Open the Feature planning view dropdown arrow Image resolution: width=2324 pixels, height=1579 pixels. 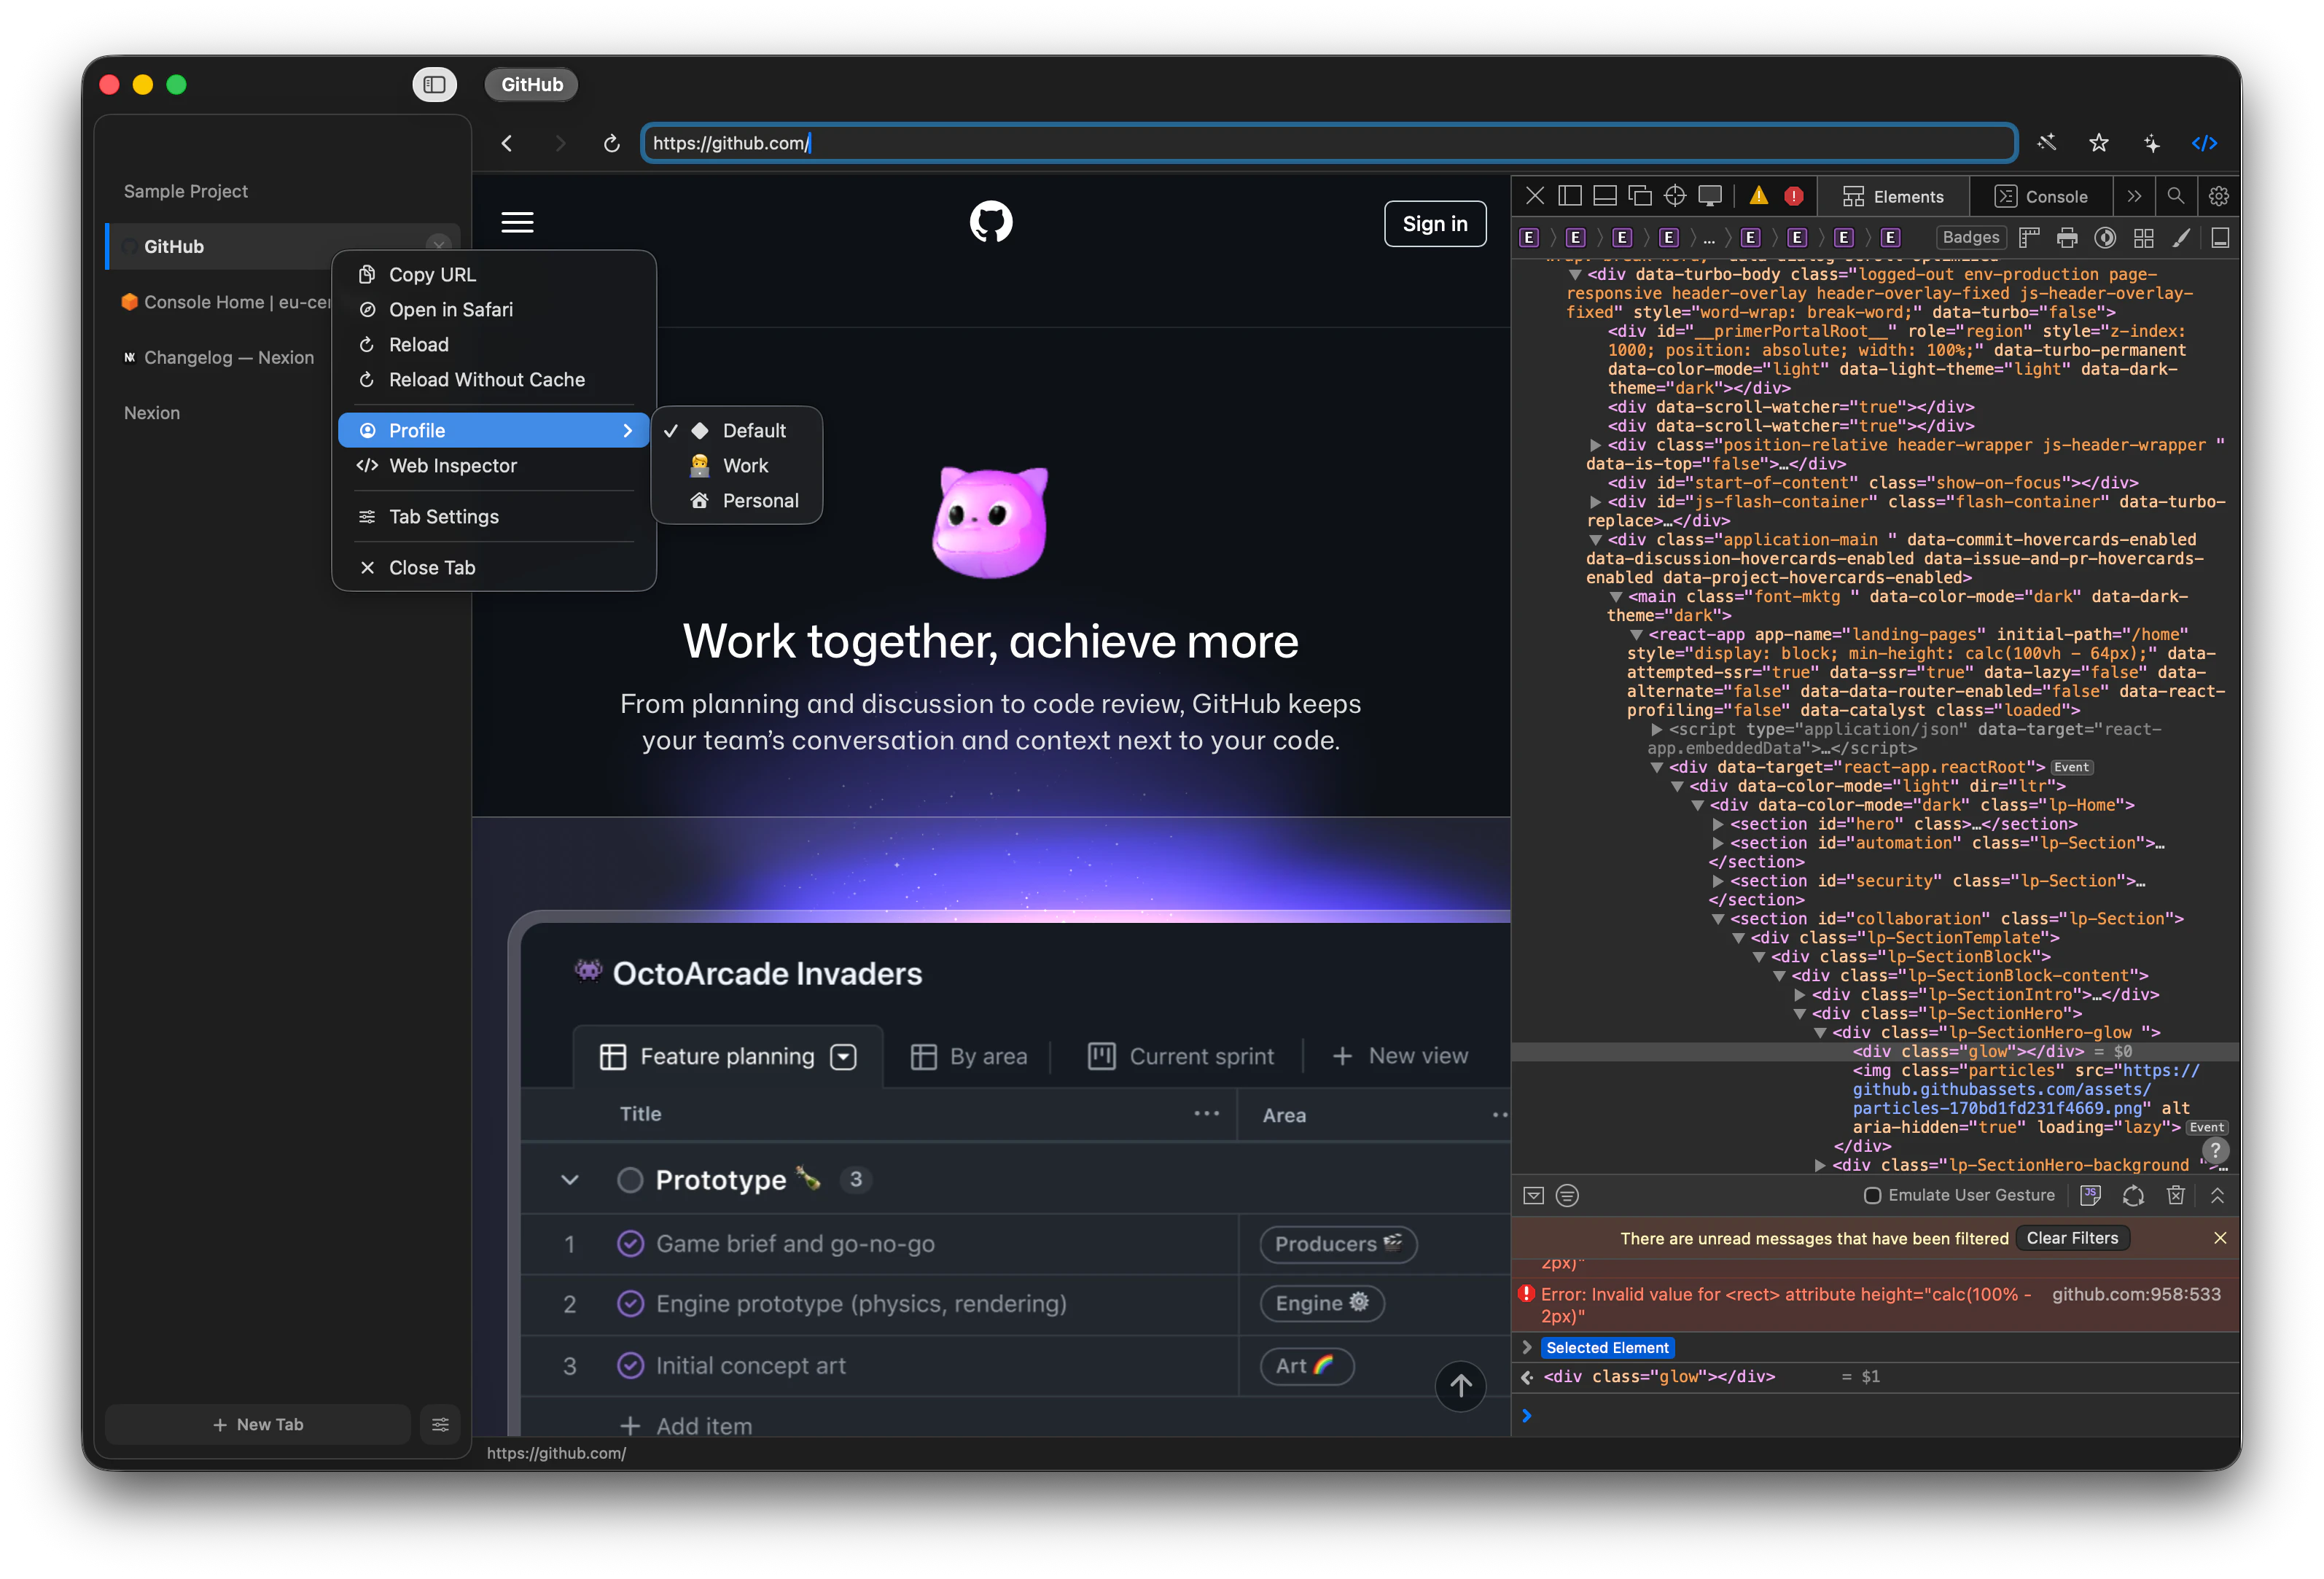[x=843, y=1057]
